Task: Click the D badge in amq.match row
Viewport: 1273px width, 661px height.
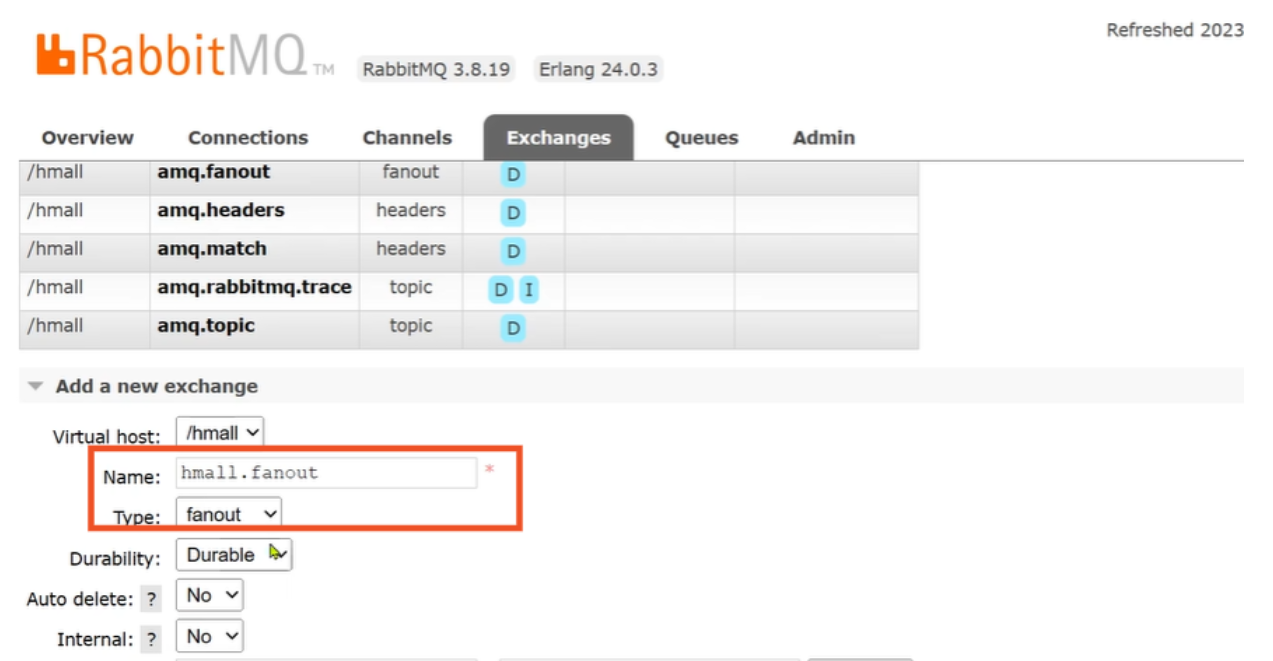Action: tap(513, 251)
